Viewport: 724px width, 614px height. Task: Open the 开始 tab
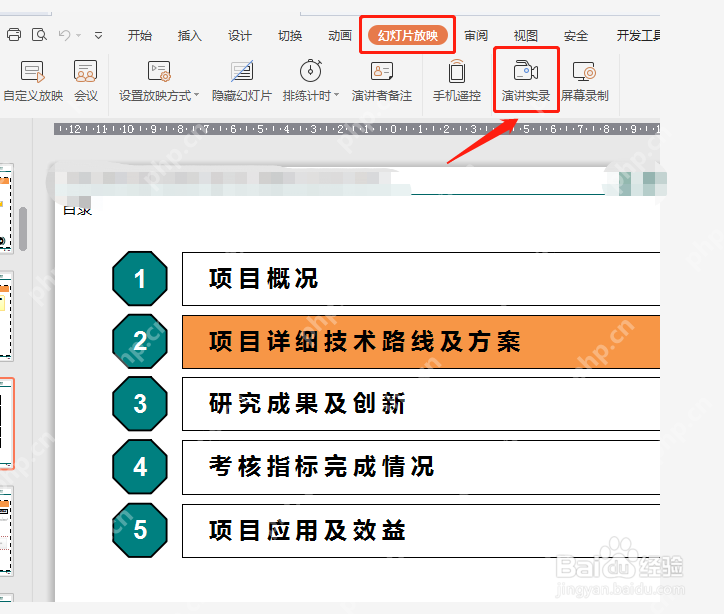click(x=140, y=36)
